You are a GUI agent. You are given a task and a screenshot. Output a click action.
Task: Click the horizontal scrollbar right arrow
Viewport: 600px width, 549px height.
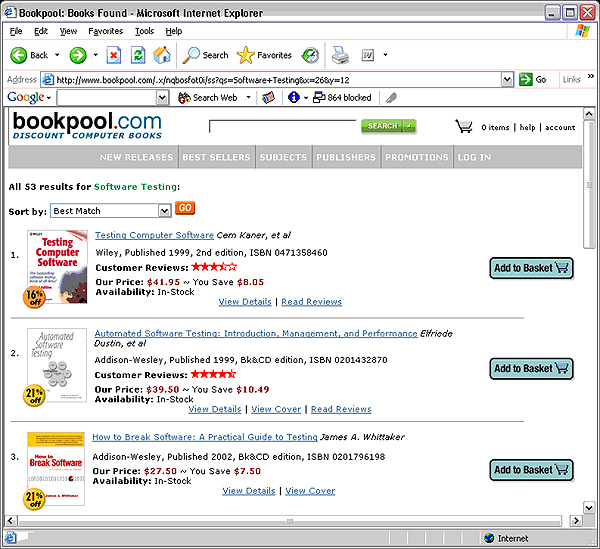coord(576,520)
